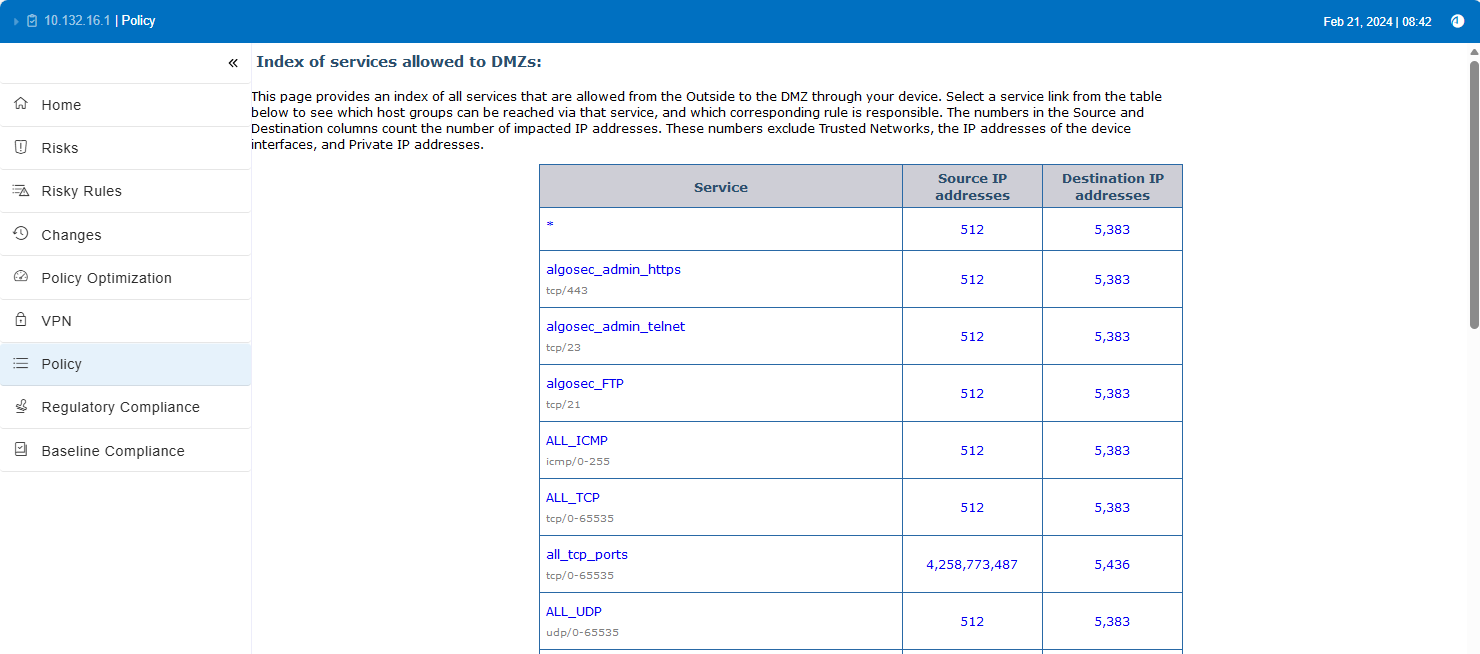Click the Regulatory Compliance stamp icon

21,407
